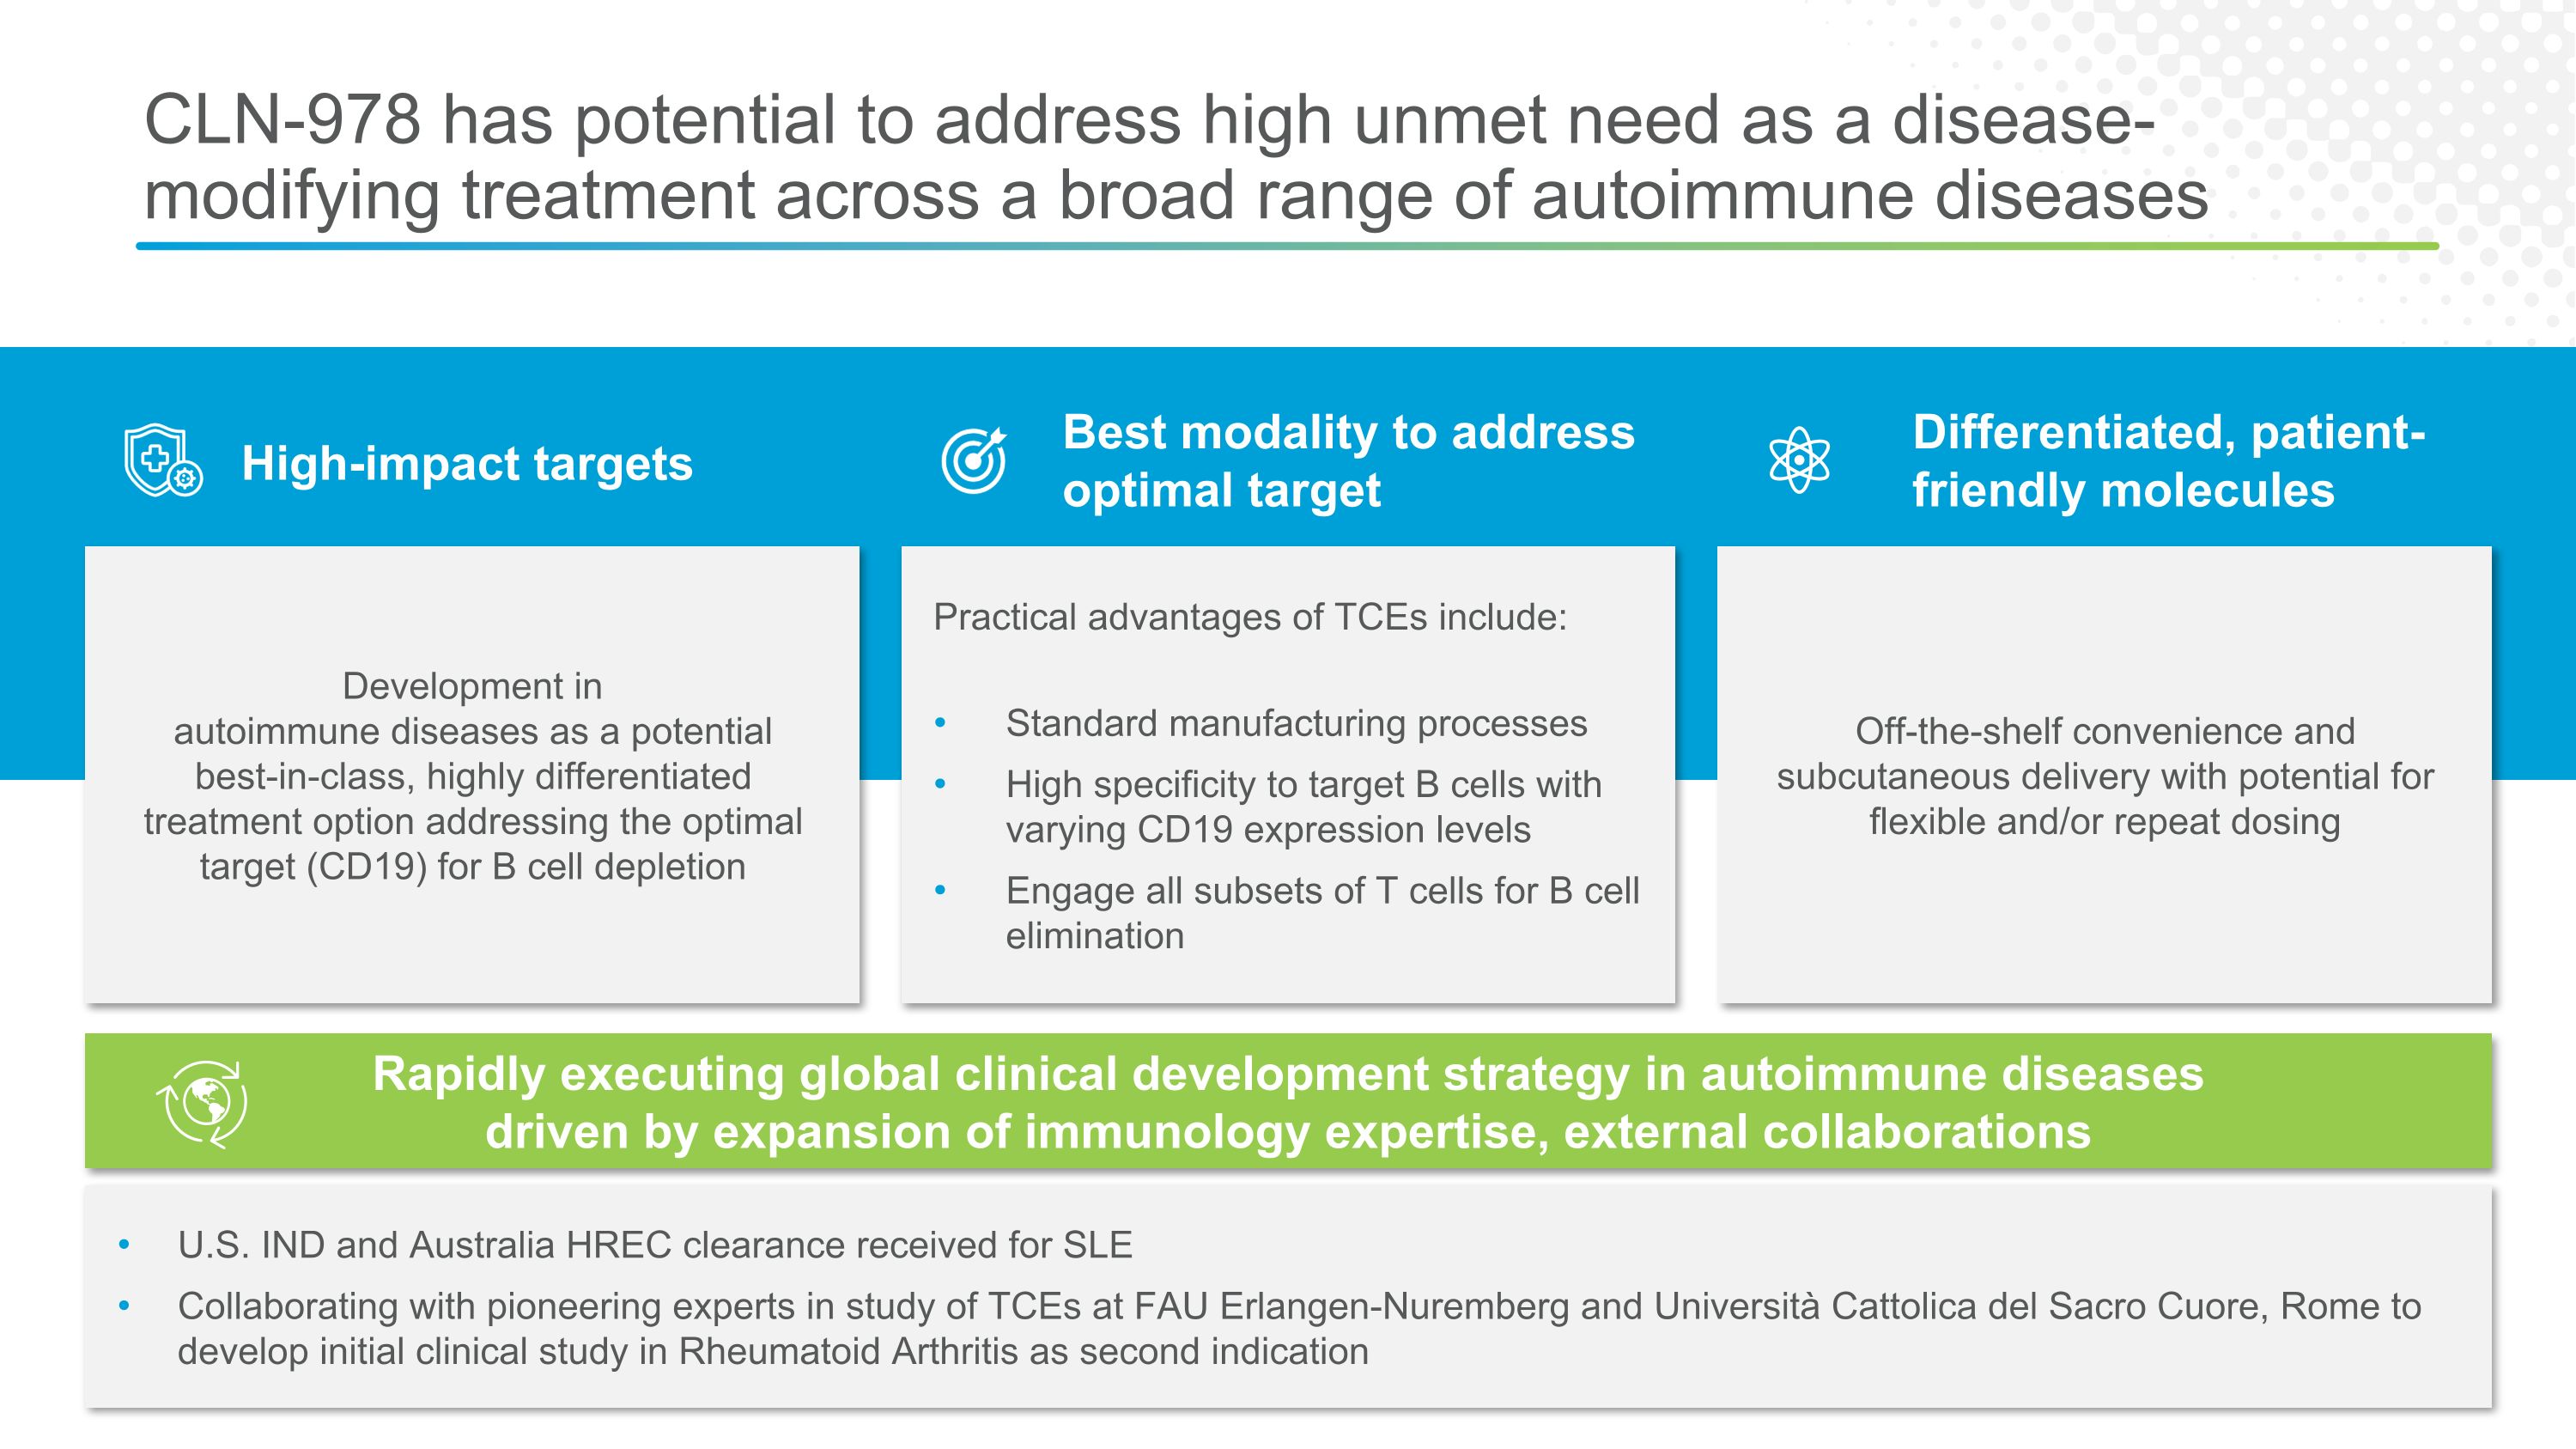
Task: Click 'Standard manufacturing processes' bullet
Action: coord(1296,723)
